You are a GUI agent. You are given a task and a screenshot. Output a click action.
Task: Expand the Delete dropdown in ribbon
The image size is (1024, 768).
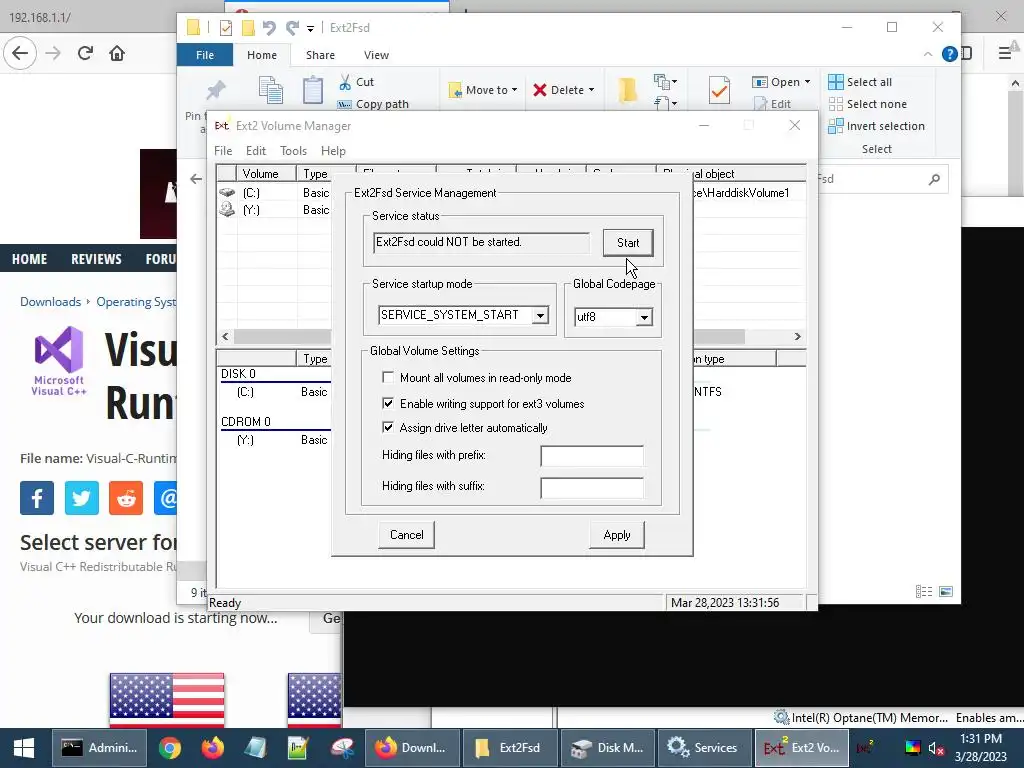pos(592,90)
